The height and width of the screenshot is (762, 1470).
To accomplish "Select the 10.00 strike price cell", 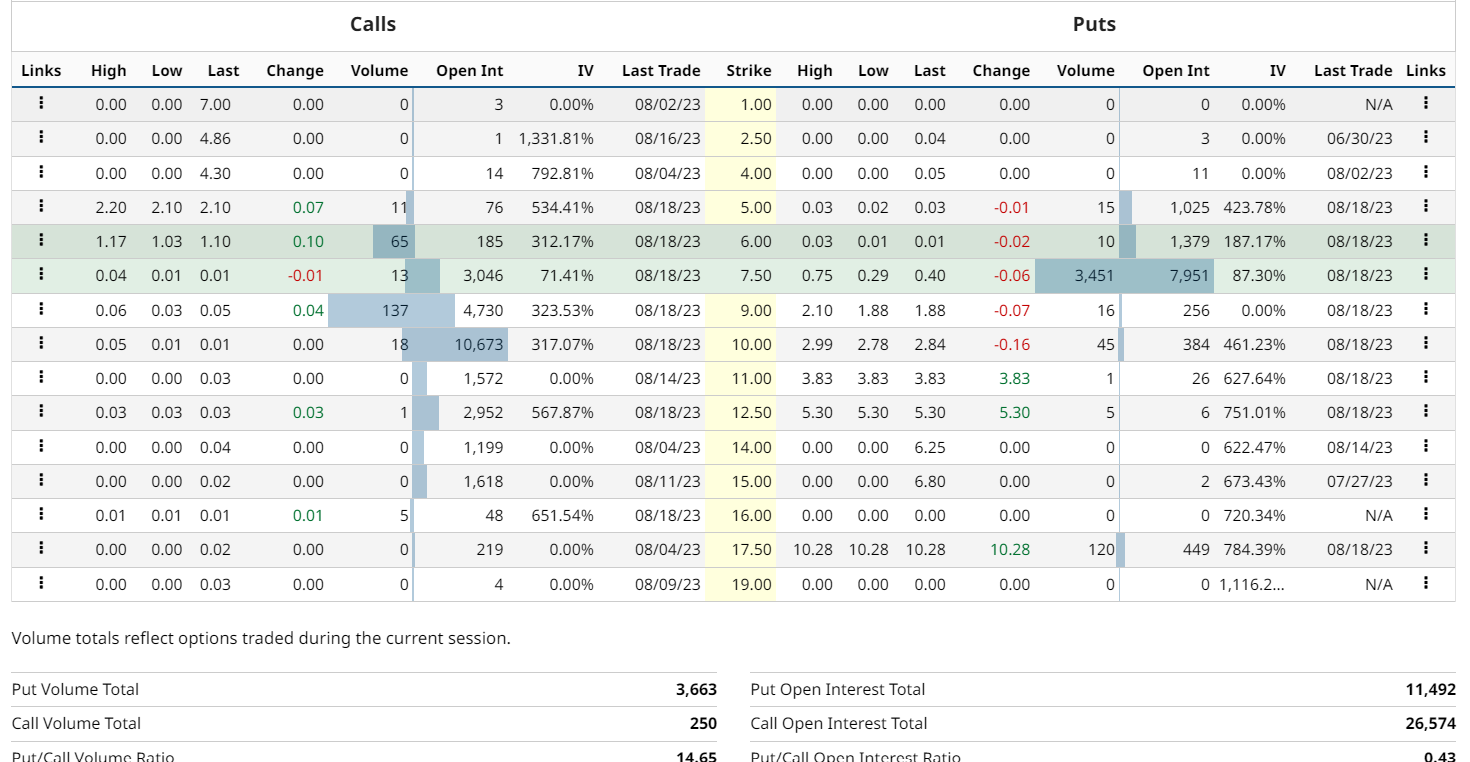I will click(741, 344).
